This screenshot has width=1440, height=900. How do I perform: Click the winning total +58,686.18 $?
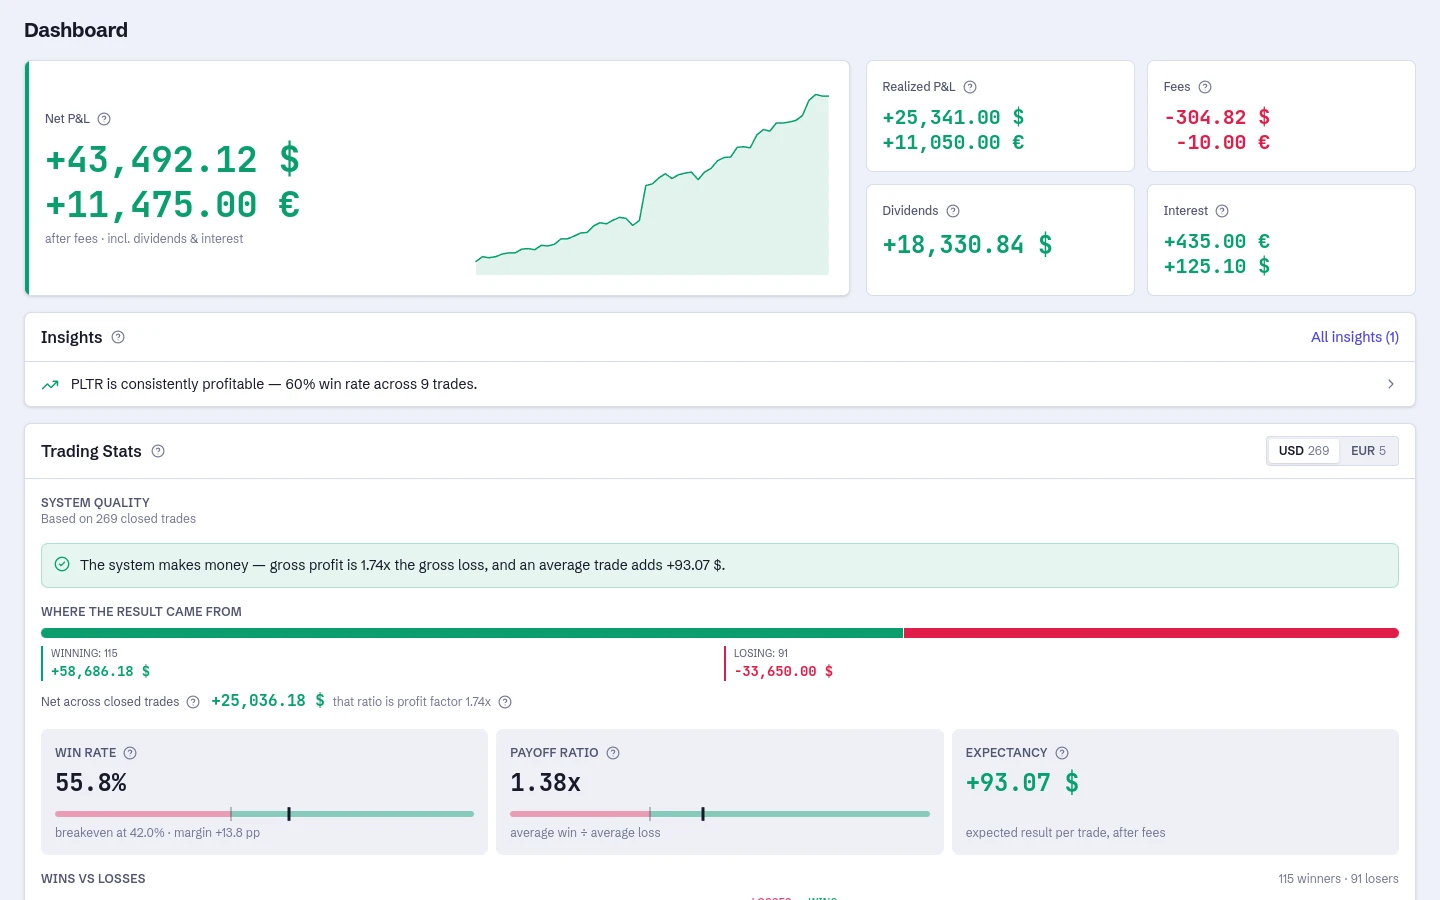pos(100,671)
